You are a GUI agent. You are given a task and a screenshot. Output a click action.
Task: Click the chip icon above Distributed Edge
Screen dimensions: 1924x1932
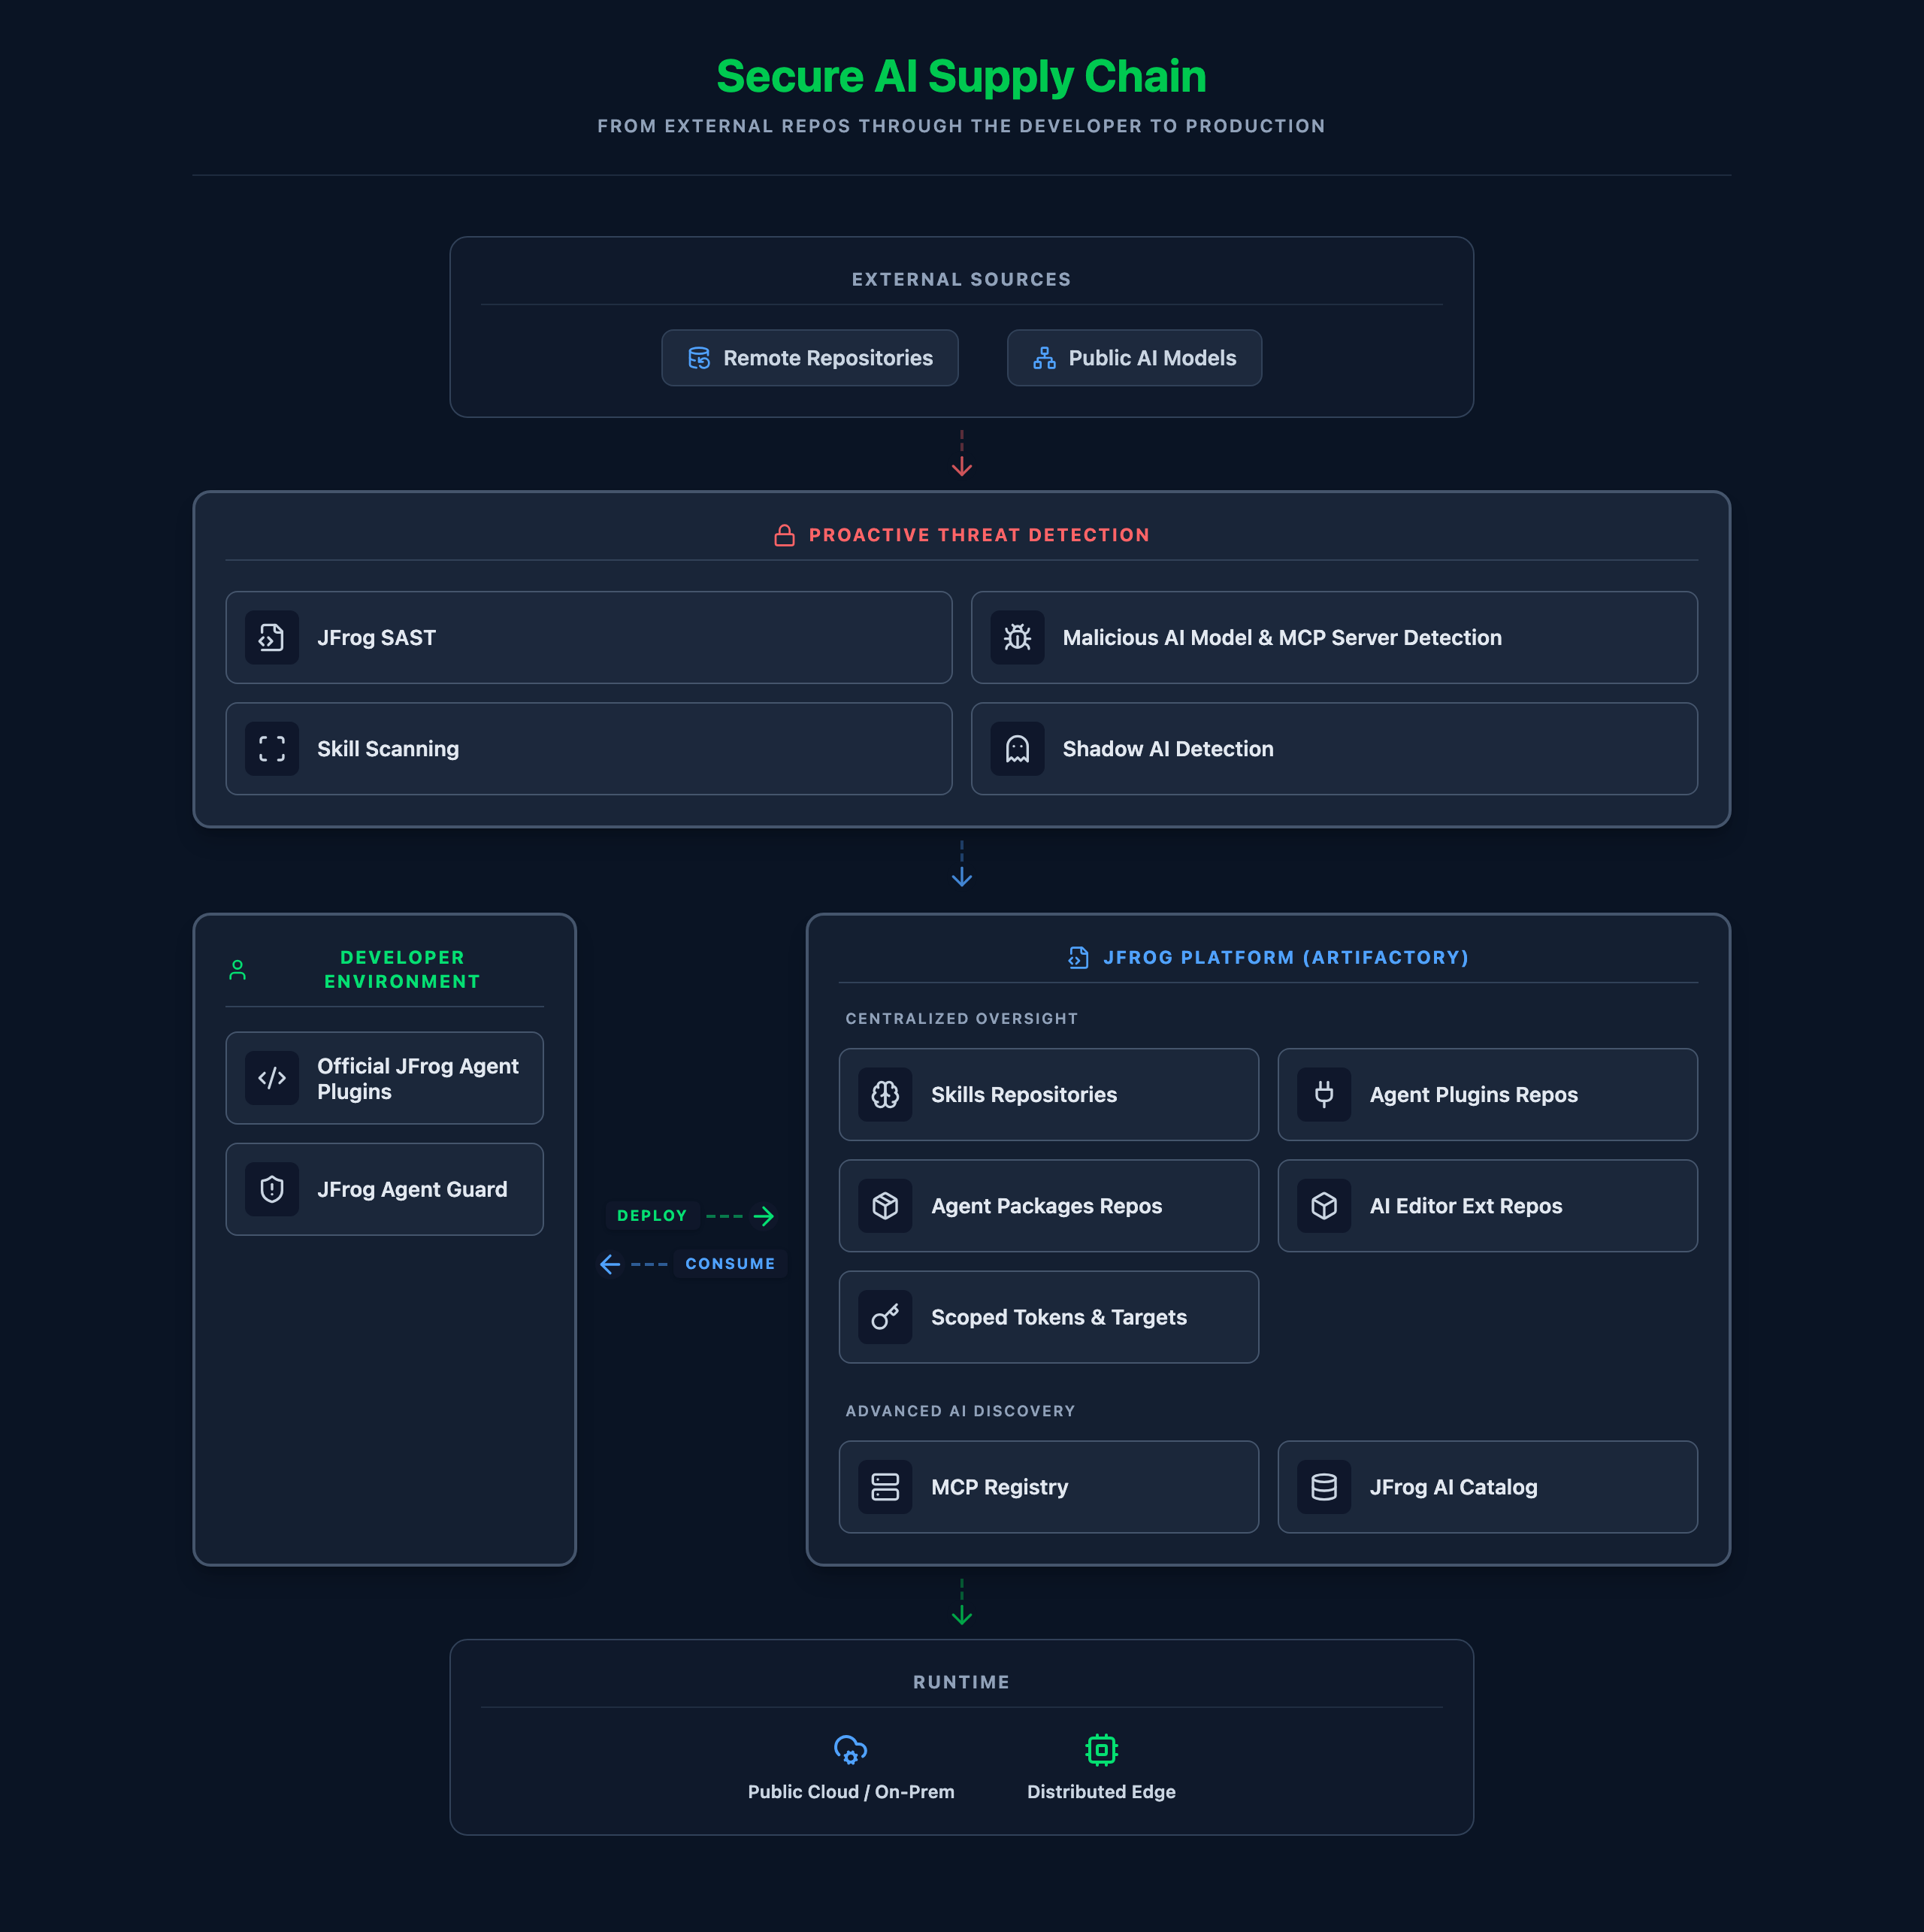click(1101, 1750)
